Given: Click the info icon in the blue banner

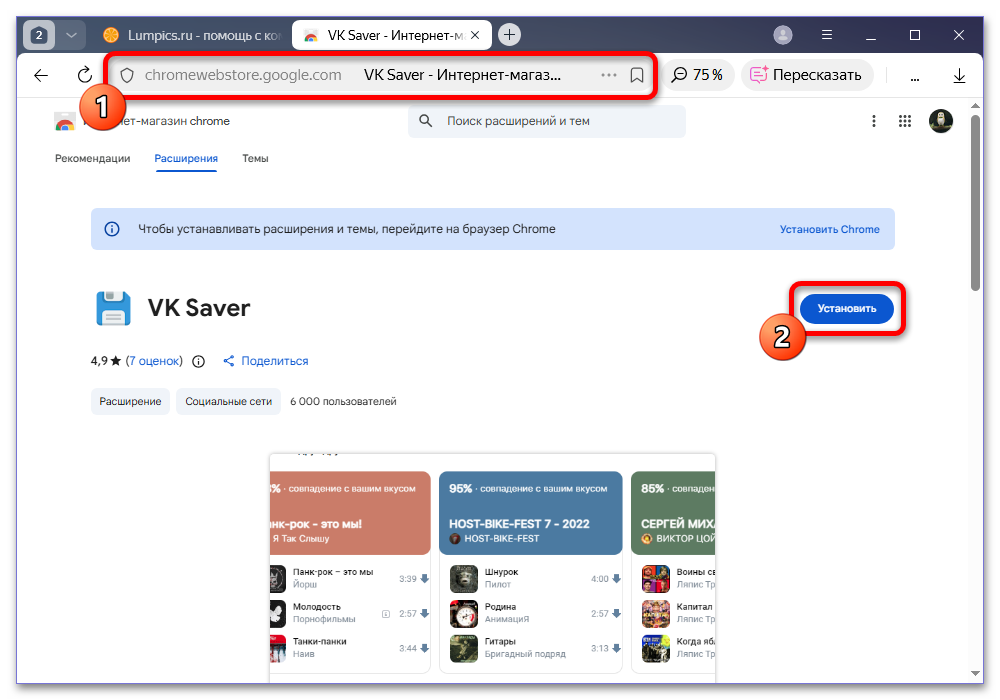Looking at the screenshot, I should (x=112, y=229).
